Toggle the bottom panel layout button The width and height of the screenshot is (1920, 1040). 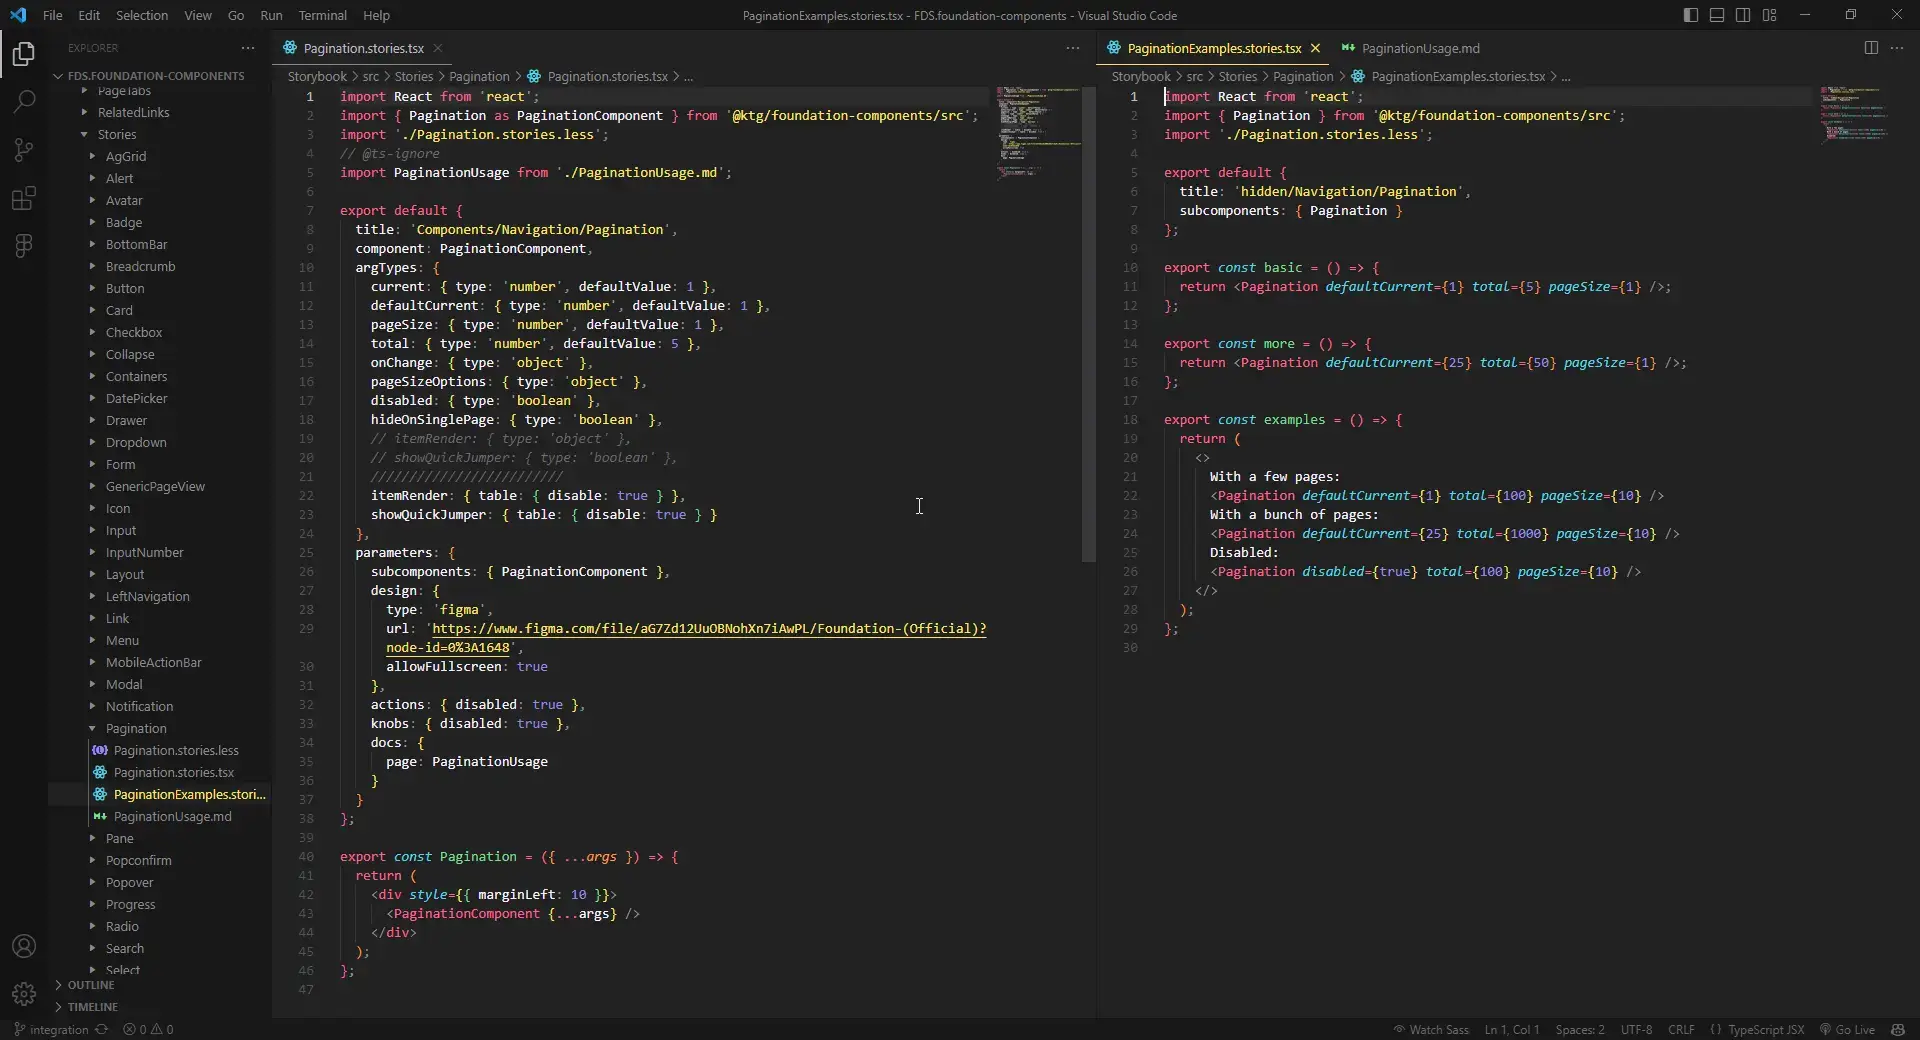pyautogui.click(x=1717, y=15)
